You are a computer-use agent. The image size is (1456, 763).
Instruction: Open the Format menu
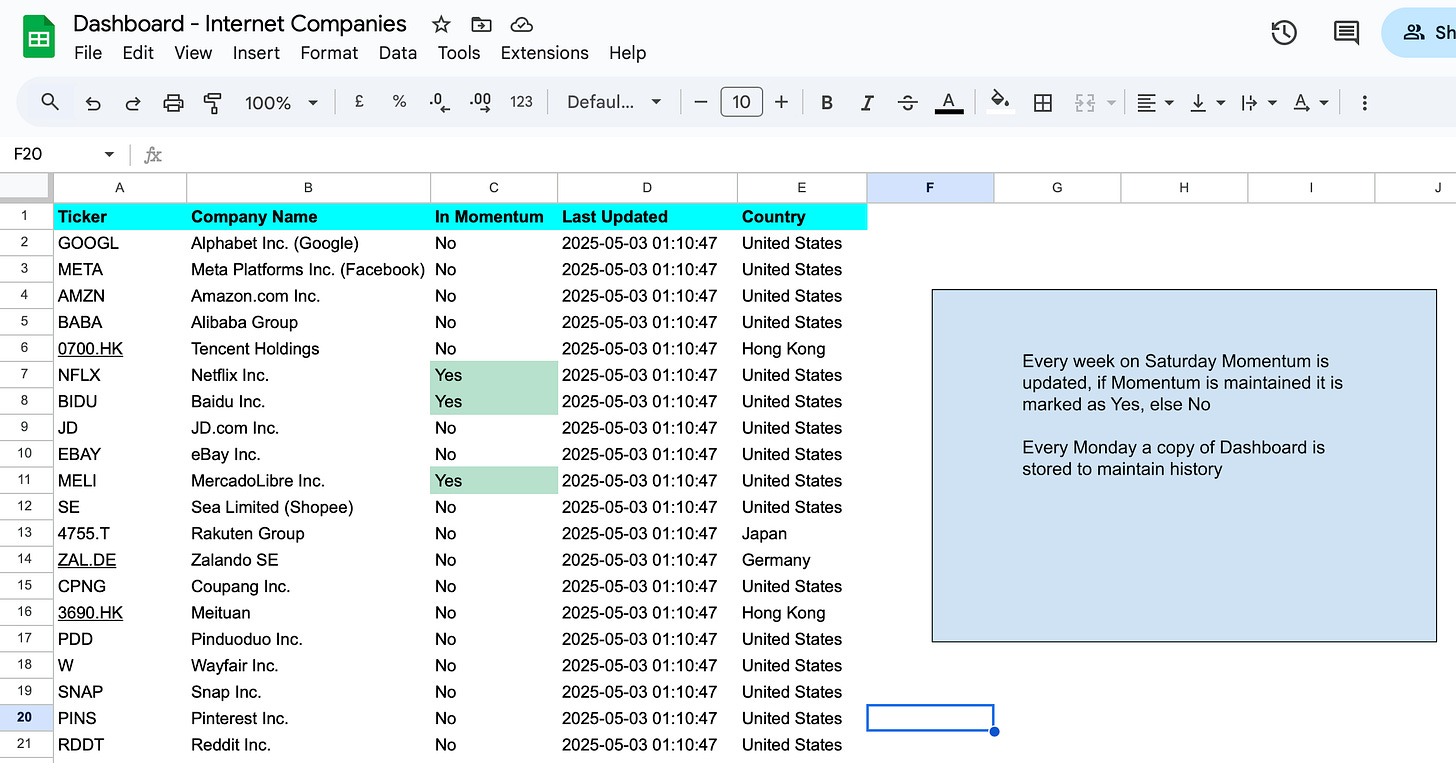[329, 53]
